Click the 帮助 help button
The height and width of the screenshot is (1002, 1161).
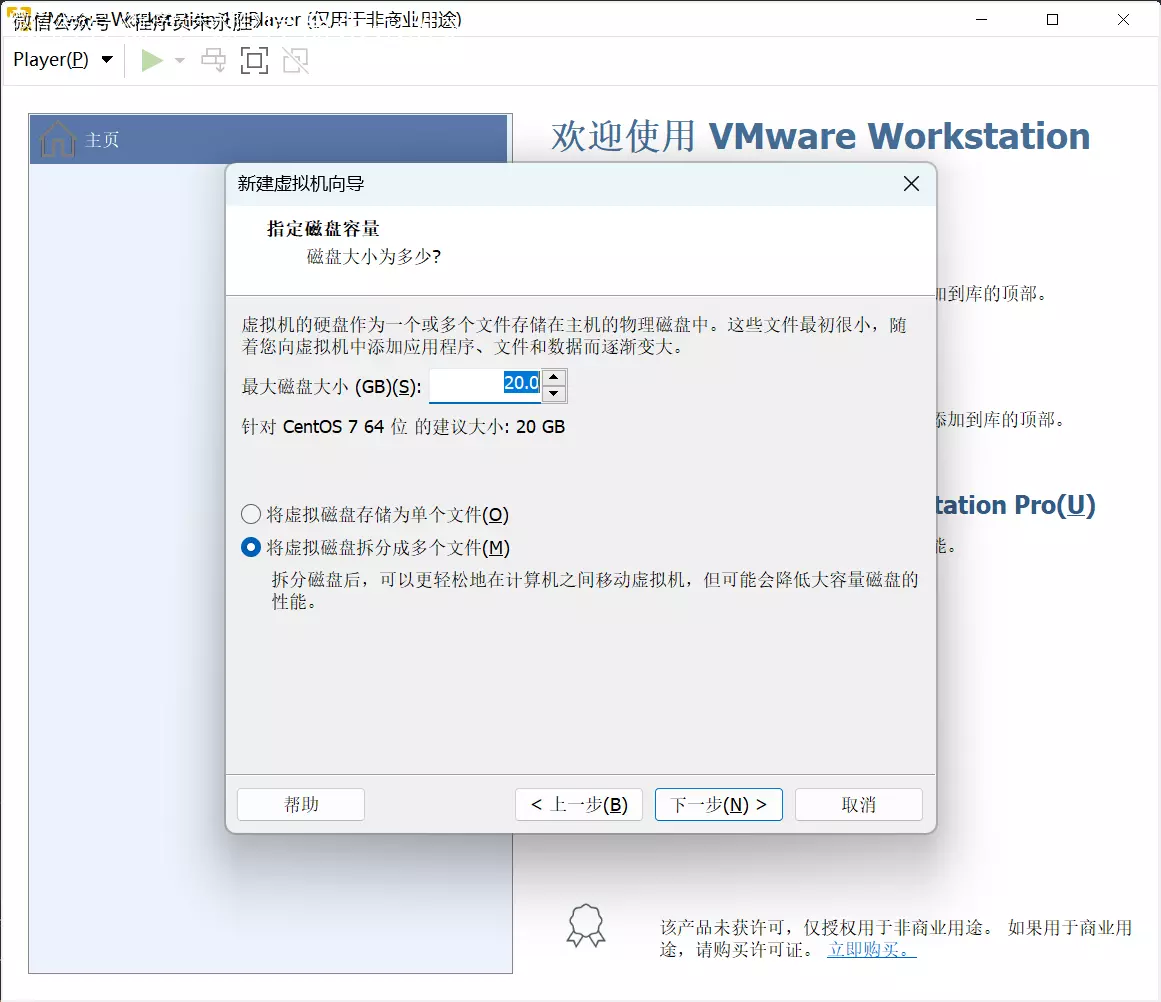click(x=301, y=805)
